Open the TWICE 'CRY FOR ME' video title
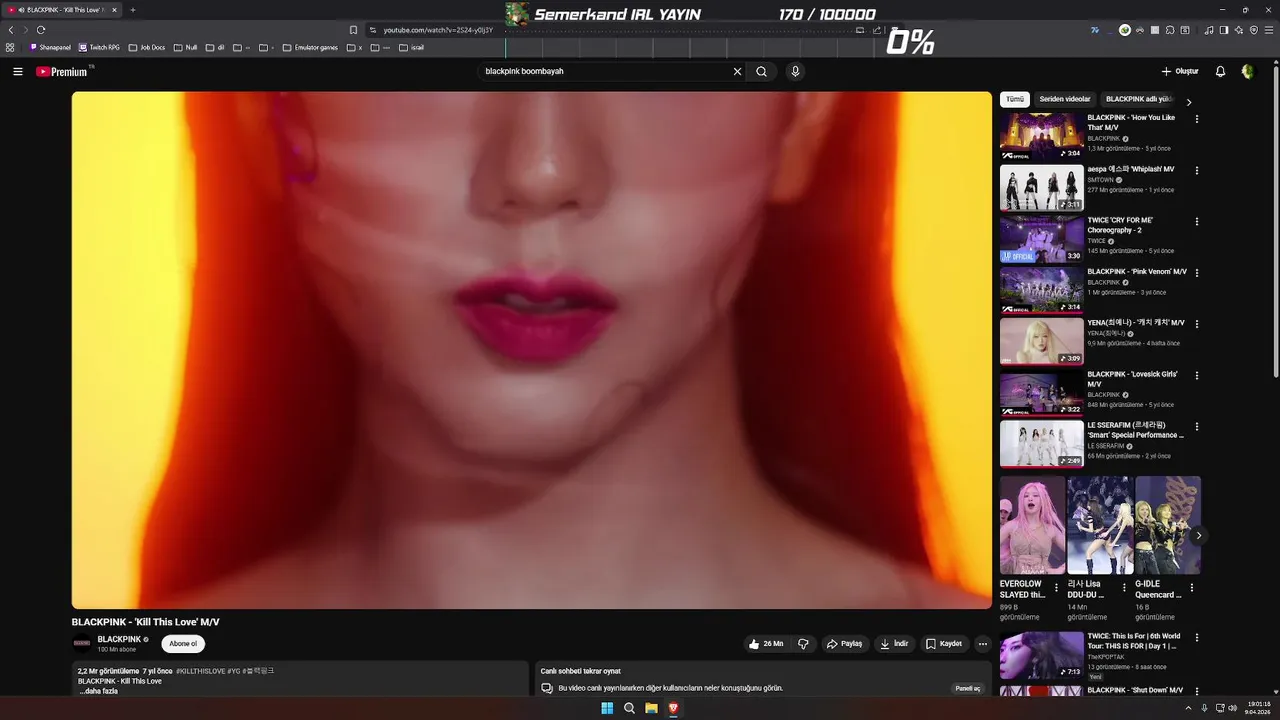 [1122, 225]
